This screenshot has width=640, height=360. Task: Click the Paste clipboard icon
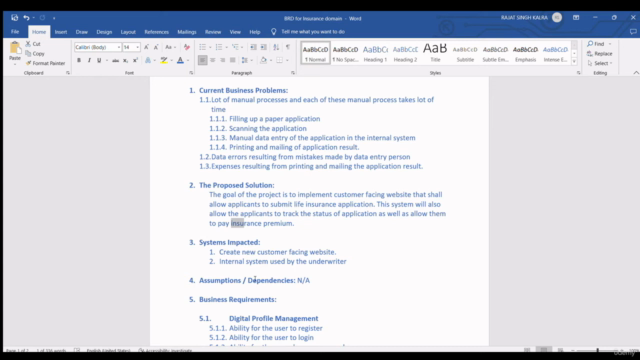tap(15, 48)
